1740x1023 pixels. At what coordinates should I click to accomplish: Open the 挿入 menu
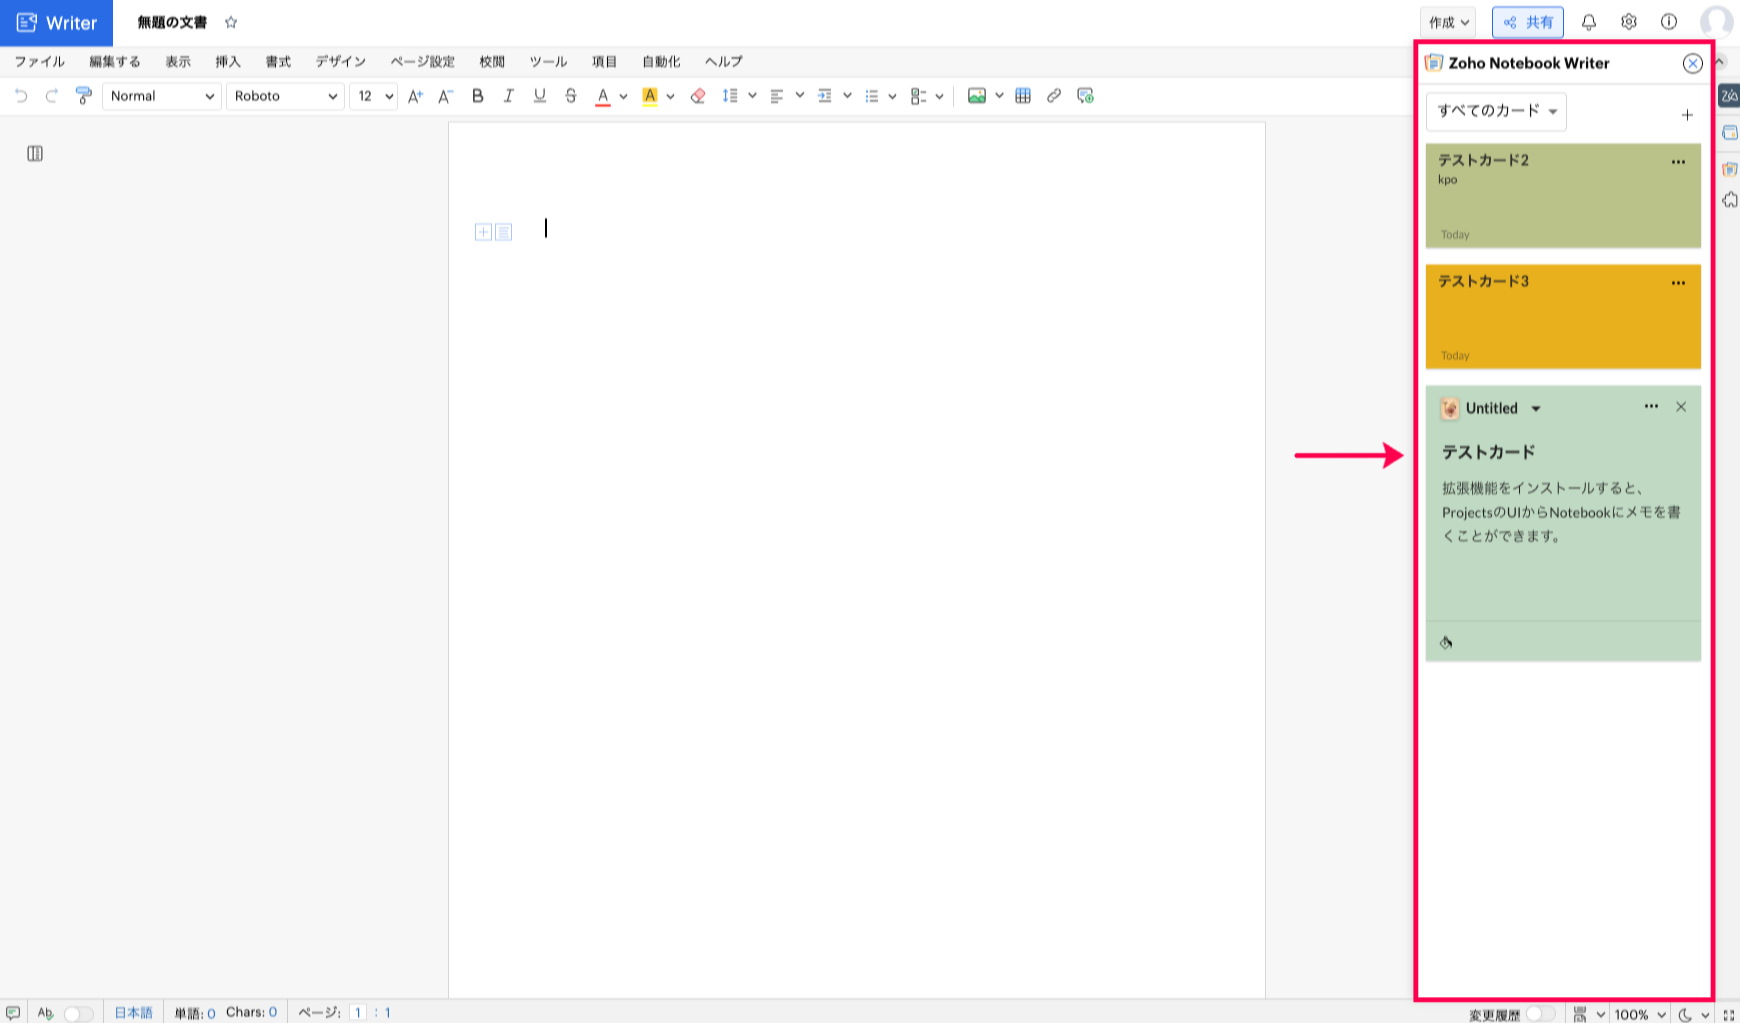(x=228, y=62)
